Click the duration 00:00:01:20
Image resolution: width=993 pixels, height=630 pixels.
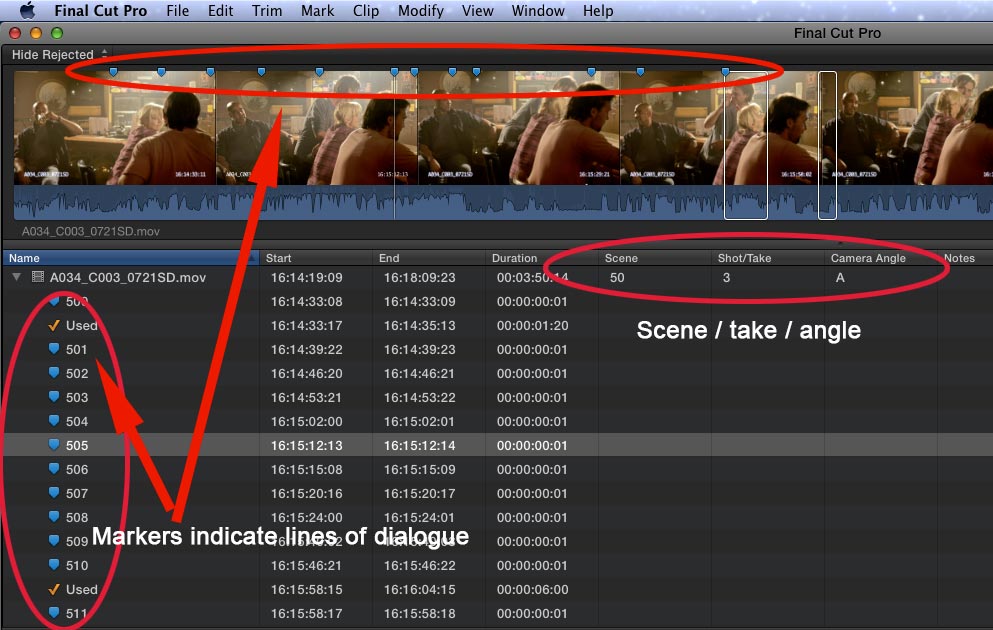532,325
